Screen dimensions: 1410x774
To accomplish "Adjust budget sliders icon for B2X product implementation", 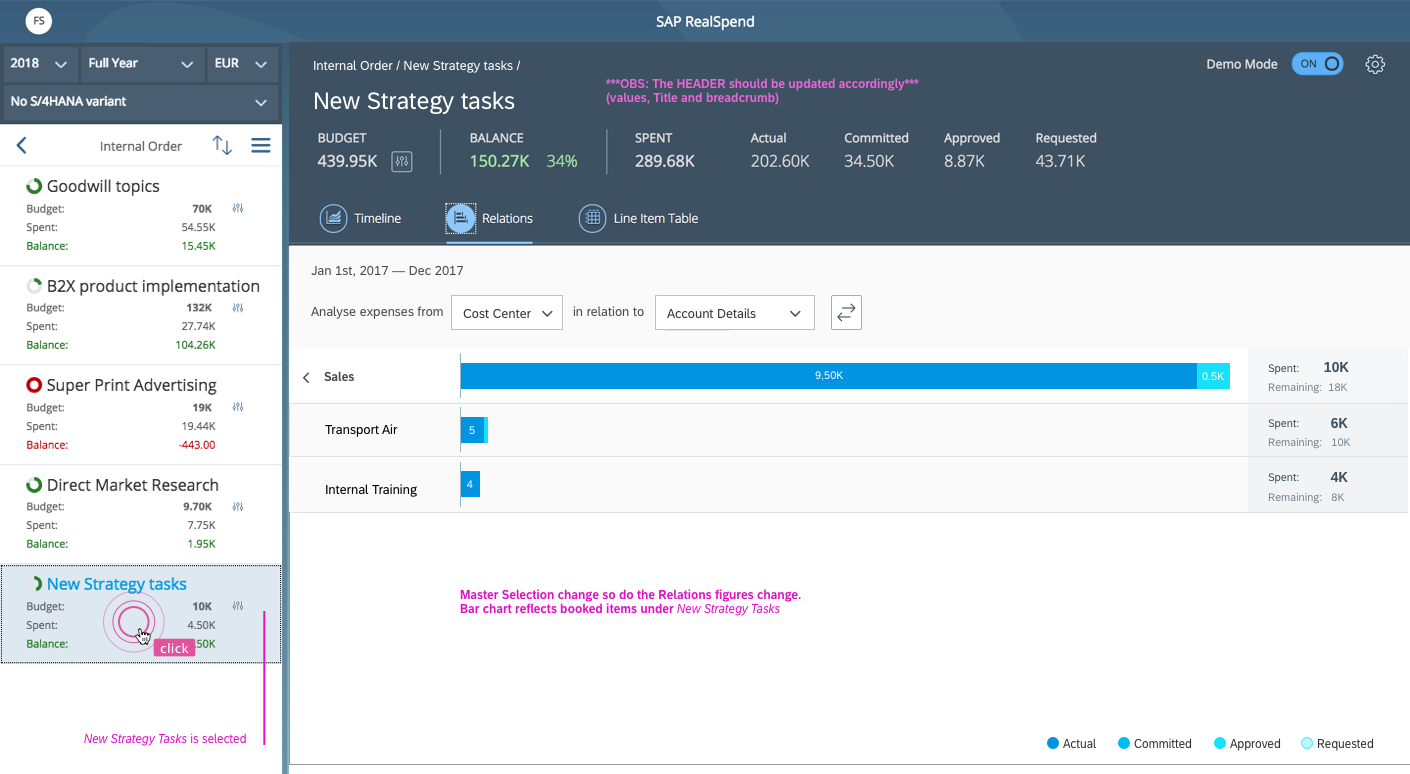I will pos(238,308).
